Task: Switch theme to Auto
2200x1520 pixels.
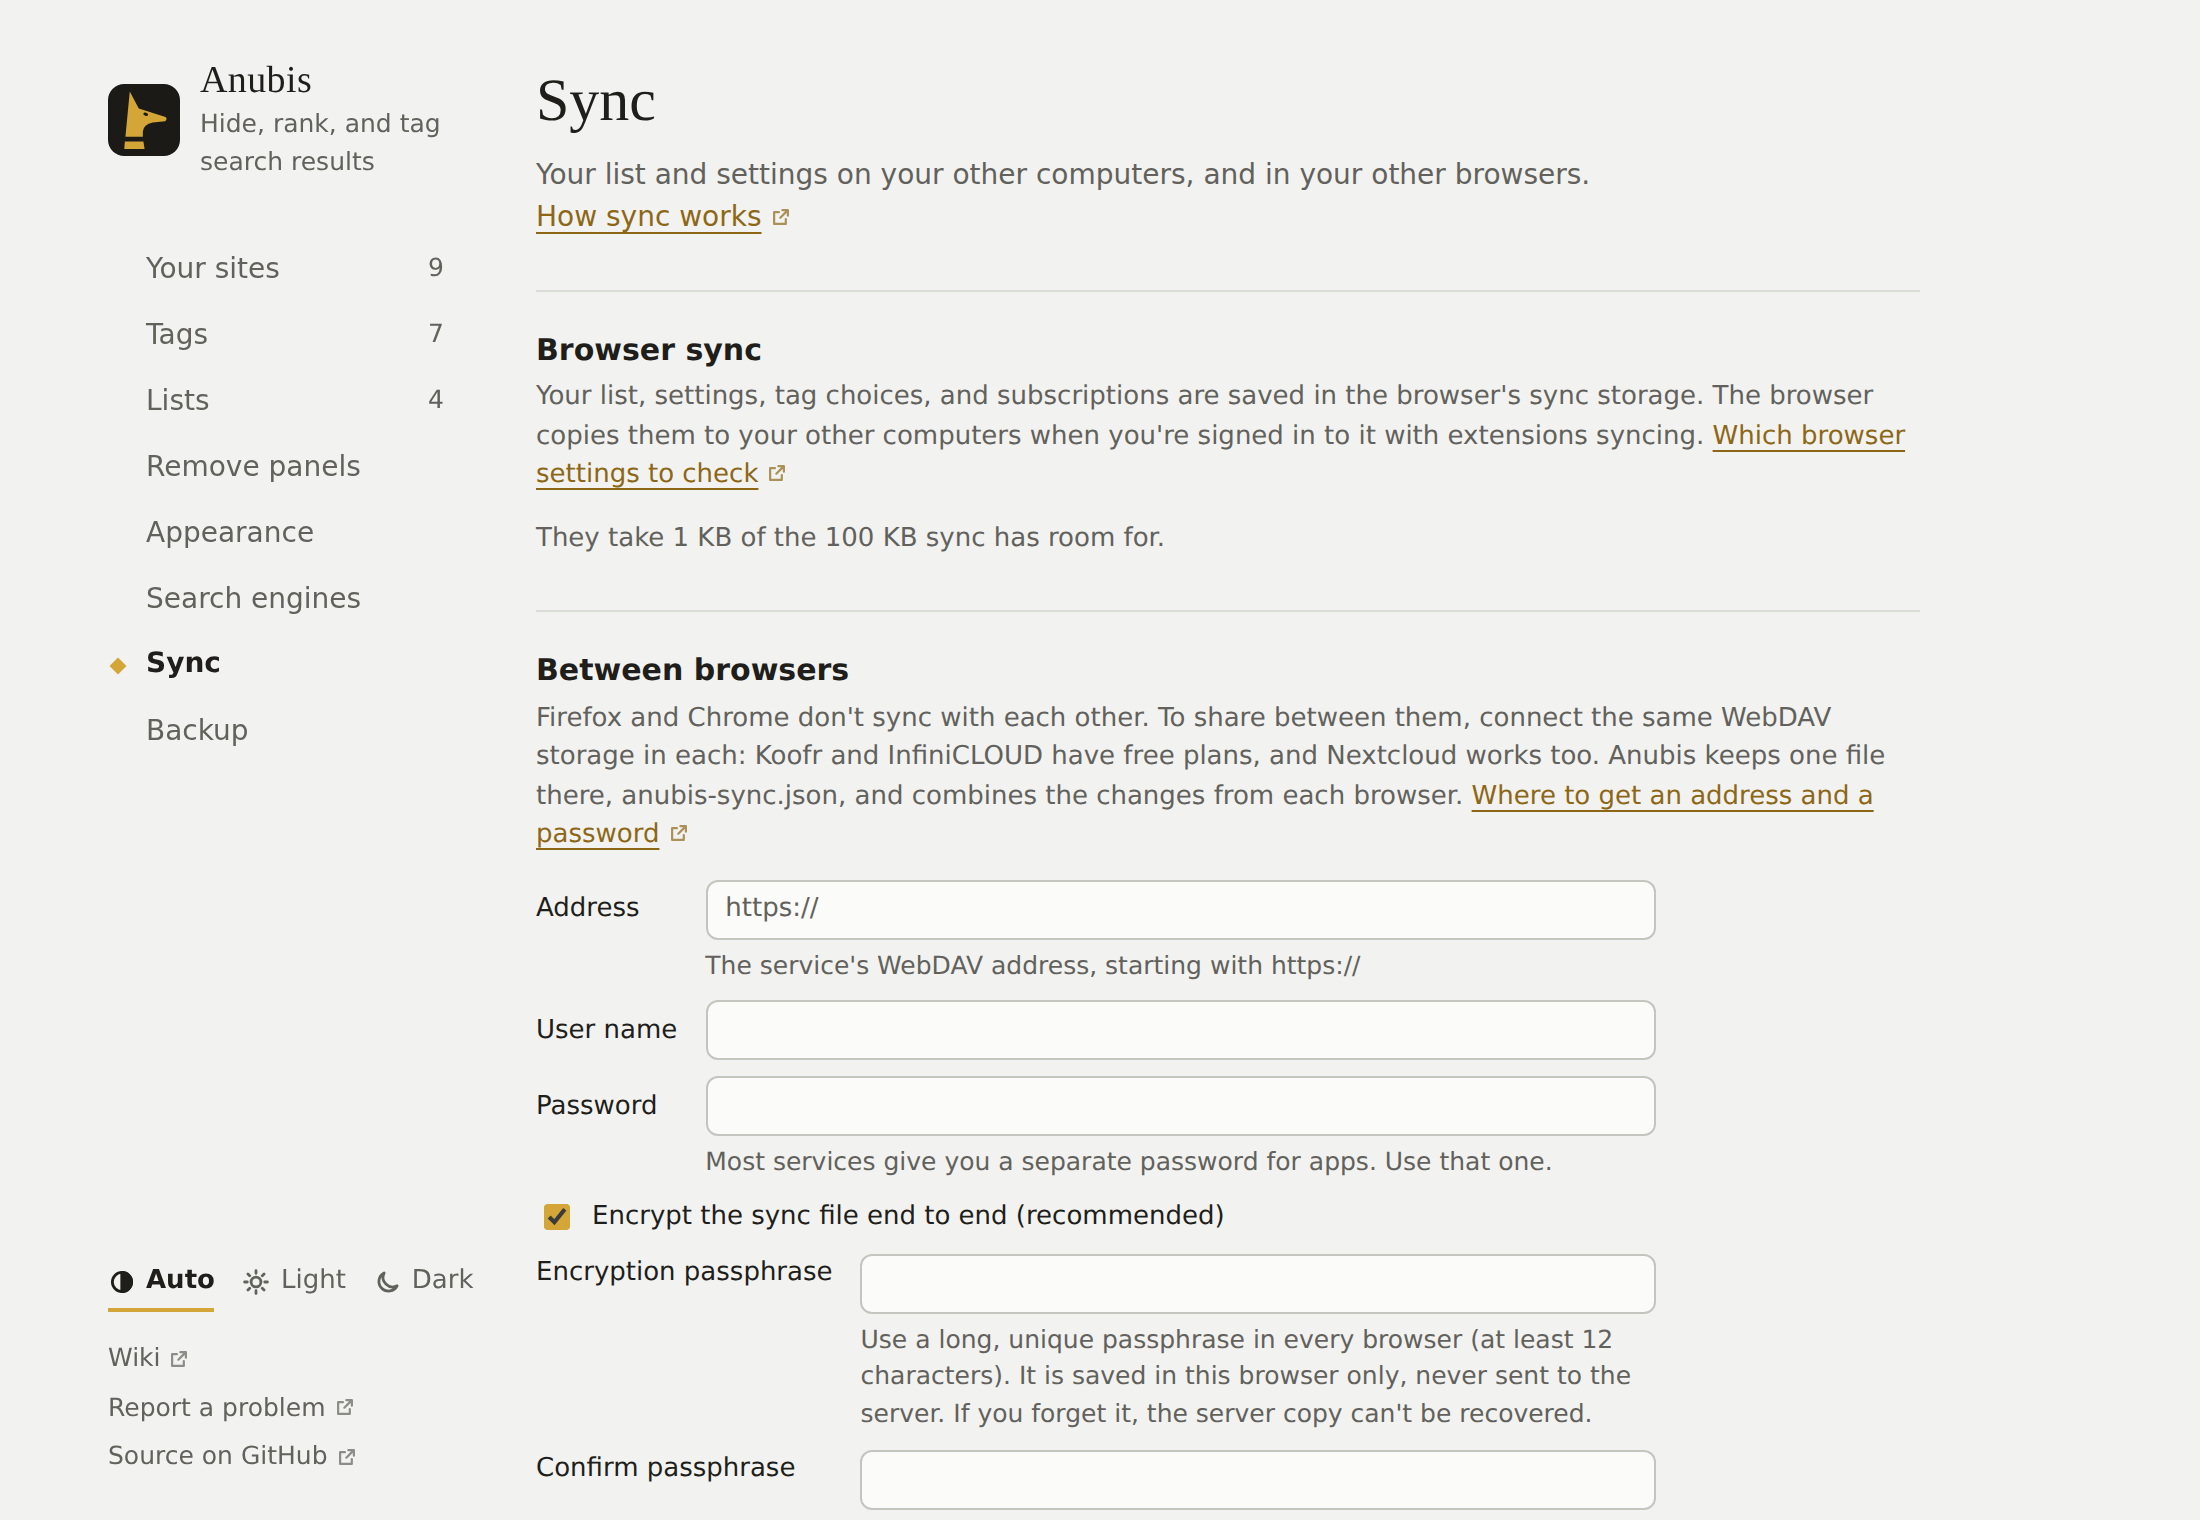Action: click(161, 1281)
